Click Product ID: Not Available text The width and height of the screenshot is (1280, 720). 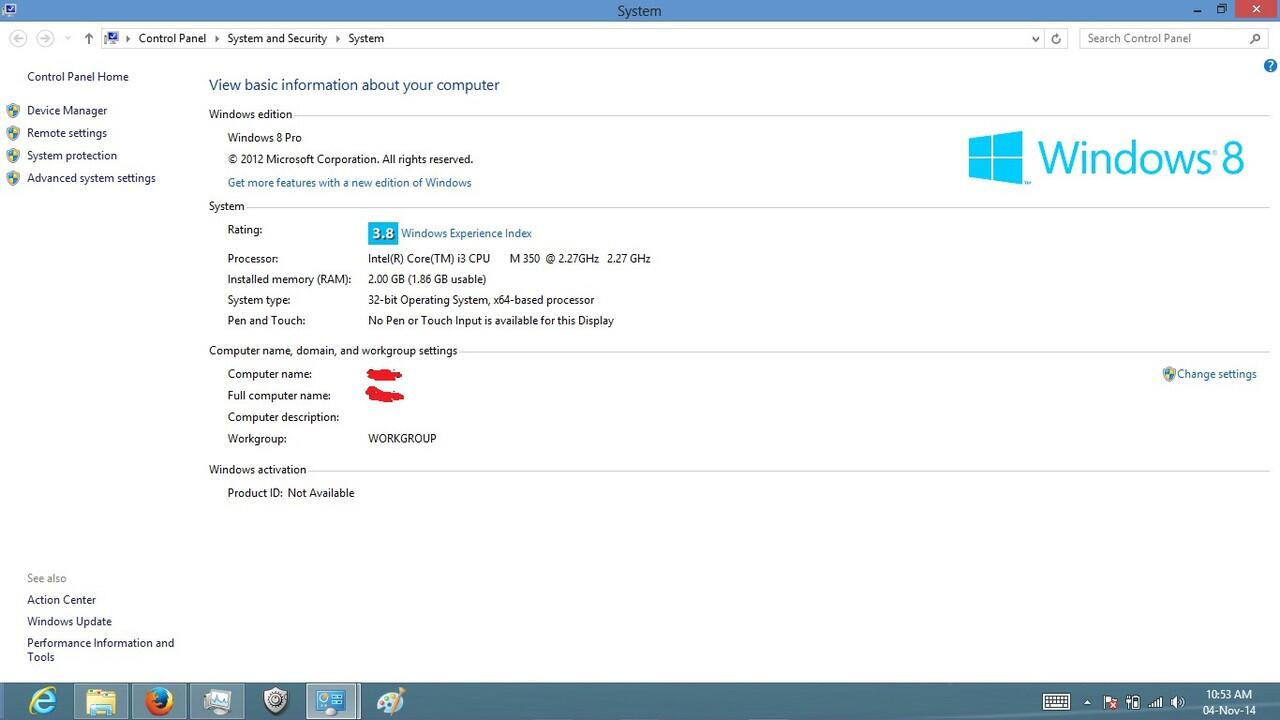(291, 493)
